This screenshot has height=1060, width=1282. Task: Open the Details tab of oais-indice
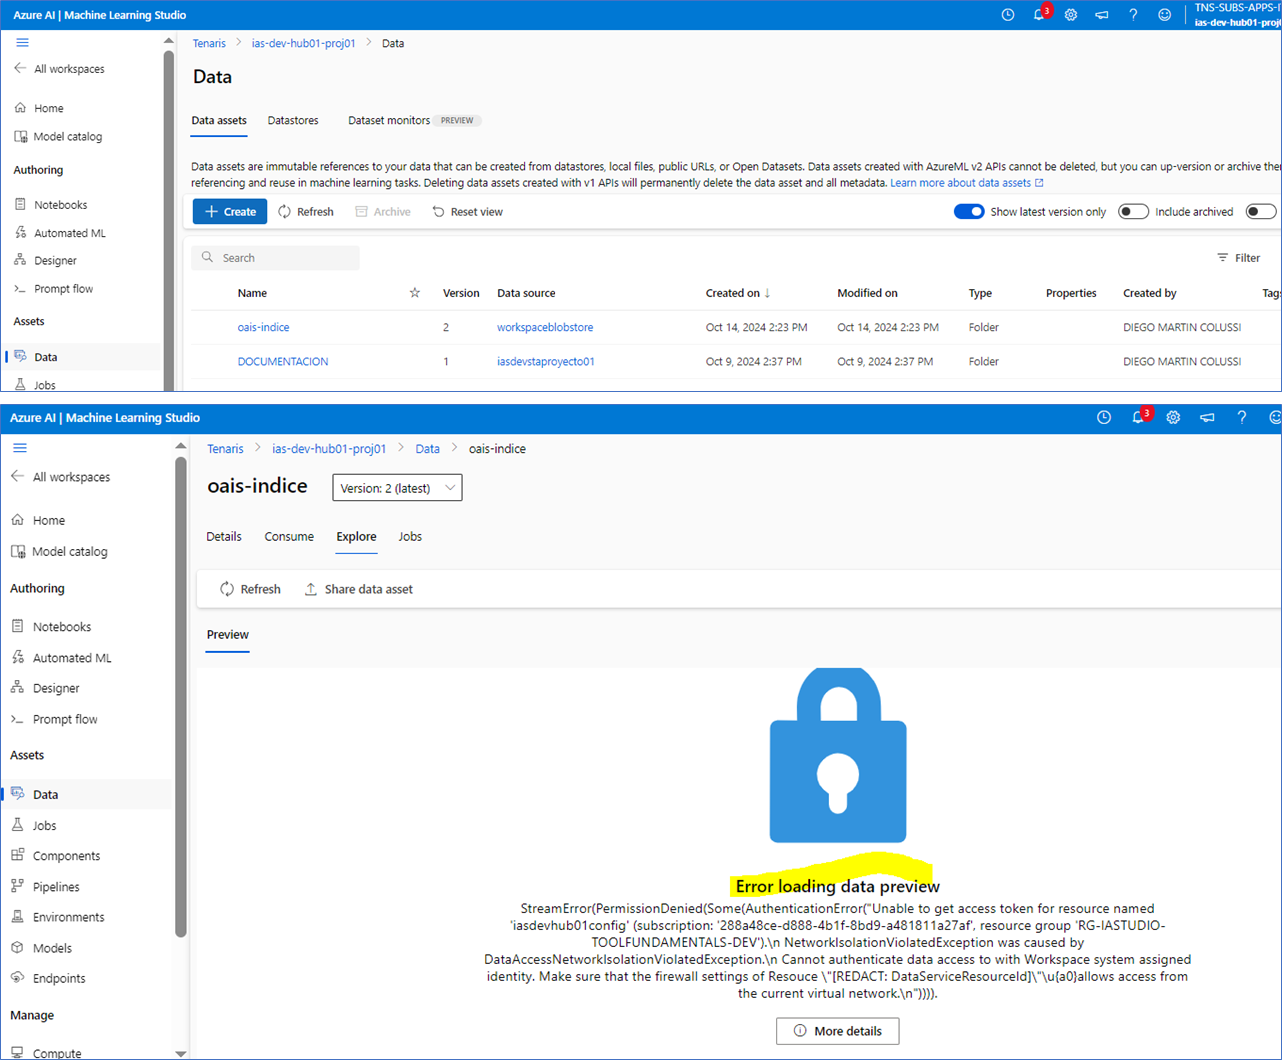click(224, 537)
